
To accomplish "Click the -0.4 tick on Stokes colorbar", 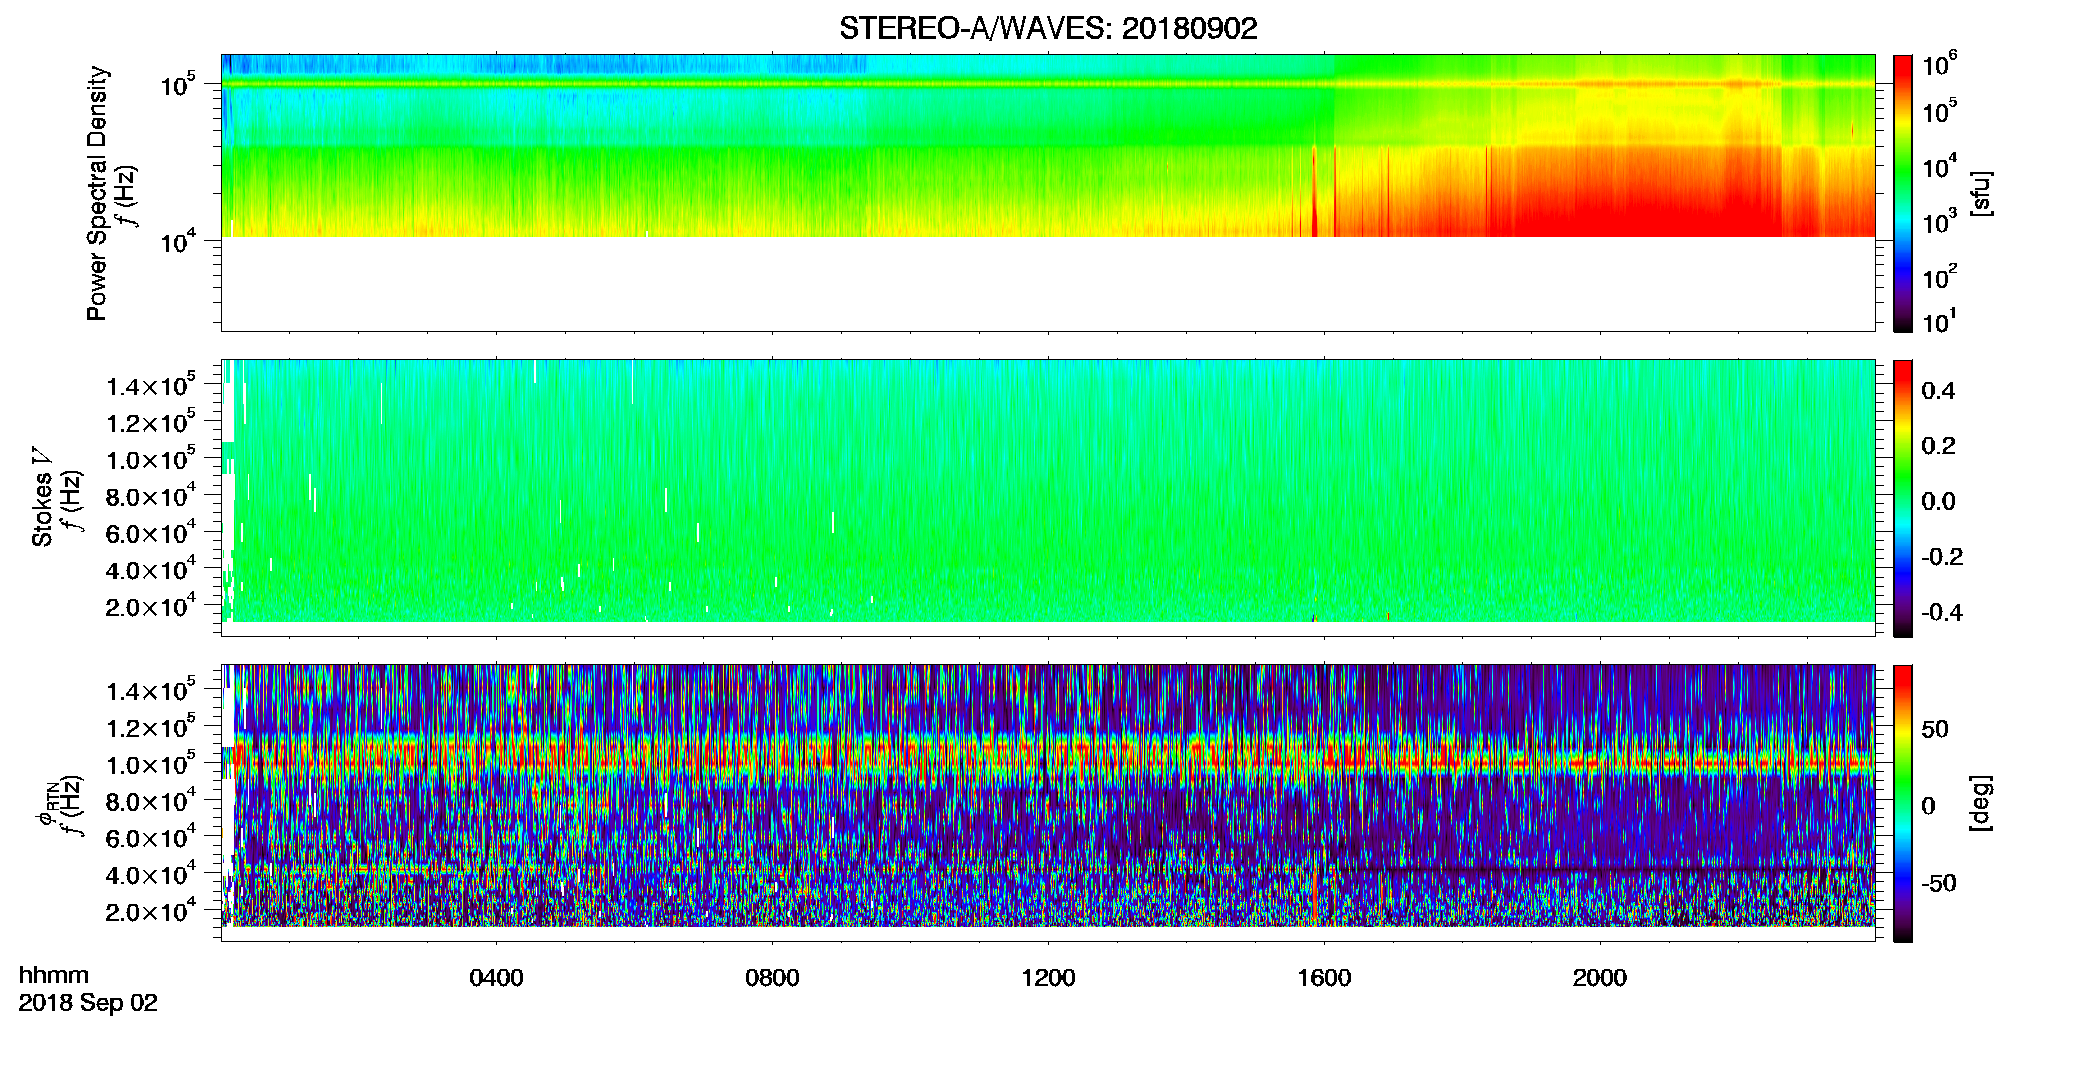I will (x=1942, y=613).
